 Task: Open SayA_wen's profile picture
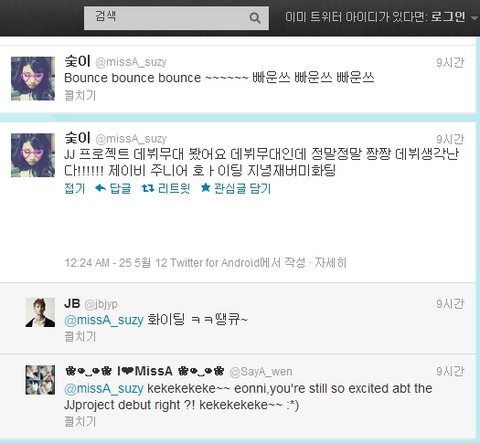[40, 380]
